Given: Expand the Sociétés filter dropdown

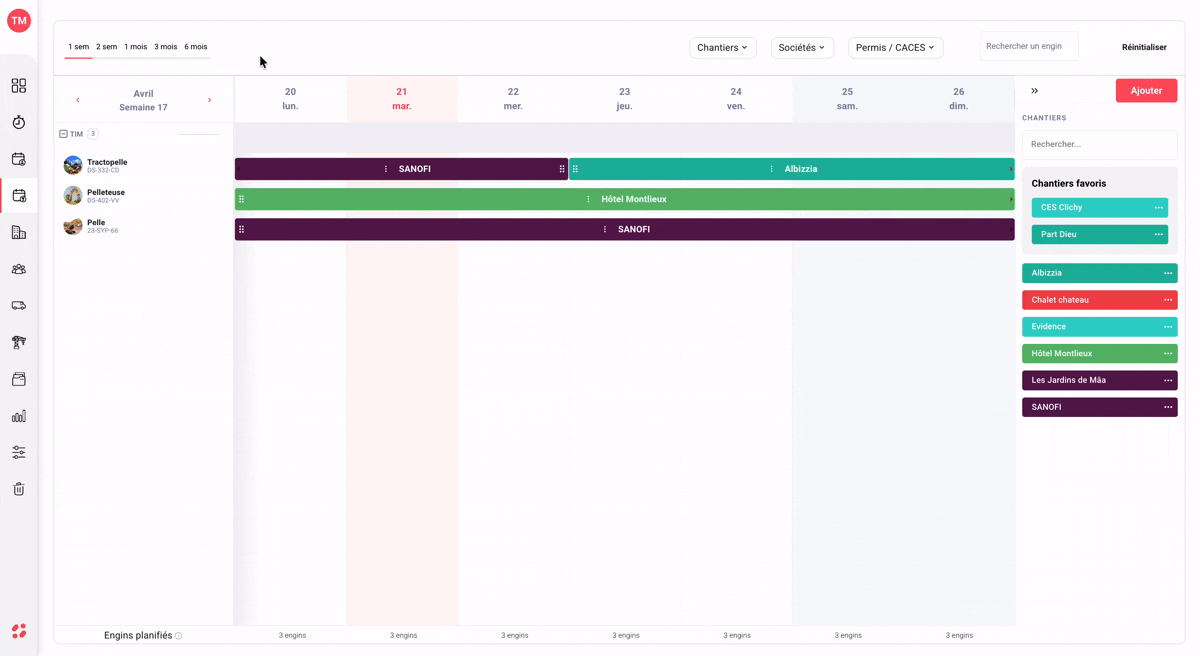Looking at the screenshot, I should (802, 47).
